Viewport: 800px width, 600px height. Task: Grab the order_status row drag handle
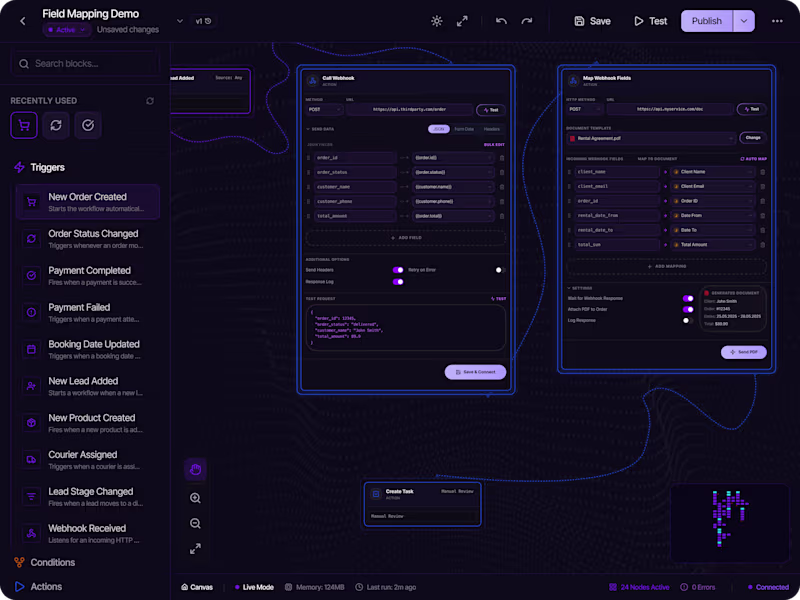pyautogui.click(x=308, y=172)
